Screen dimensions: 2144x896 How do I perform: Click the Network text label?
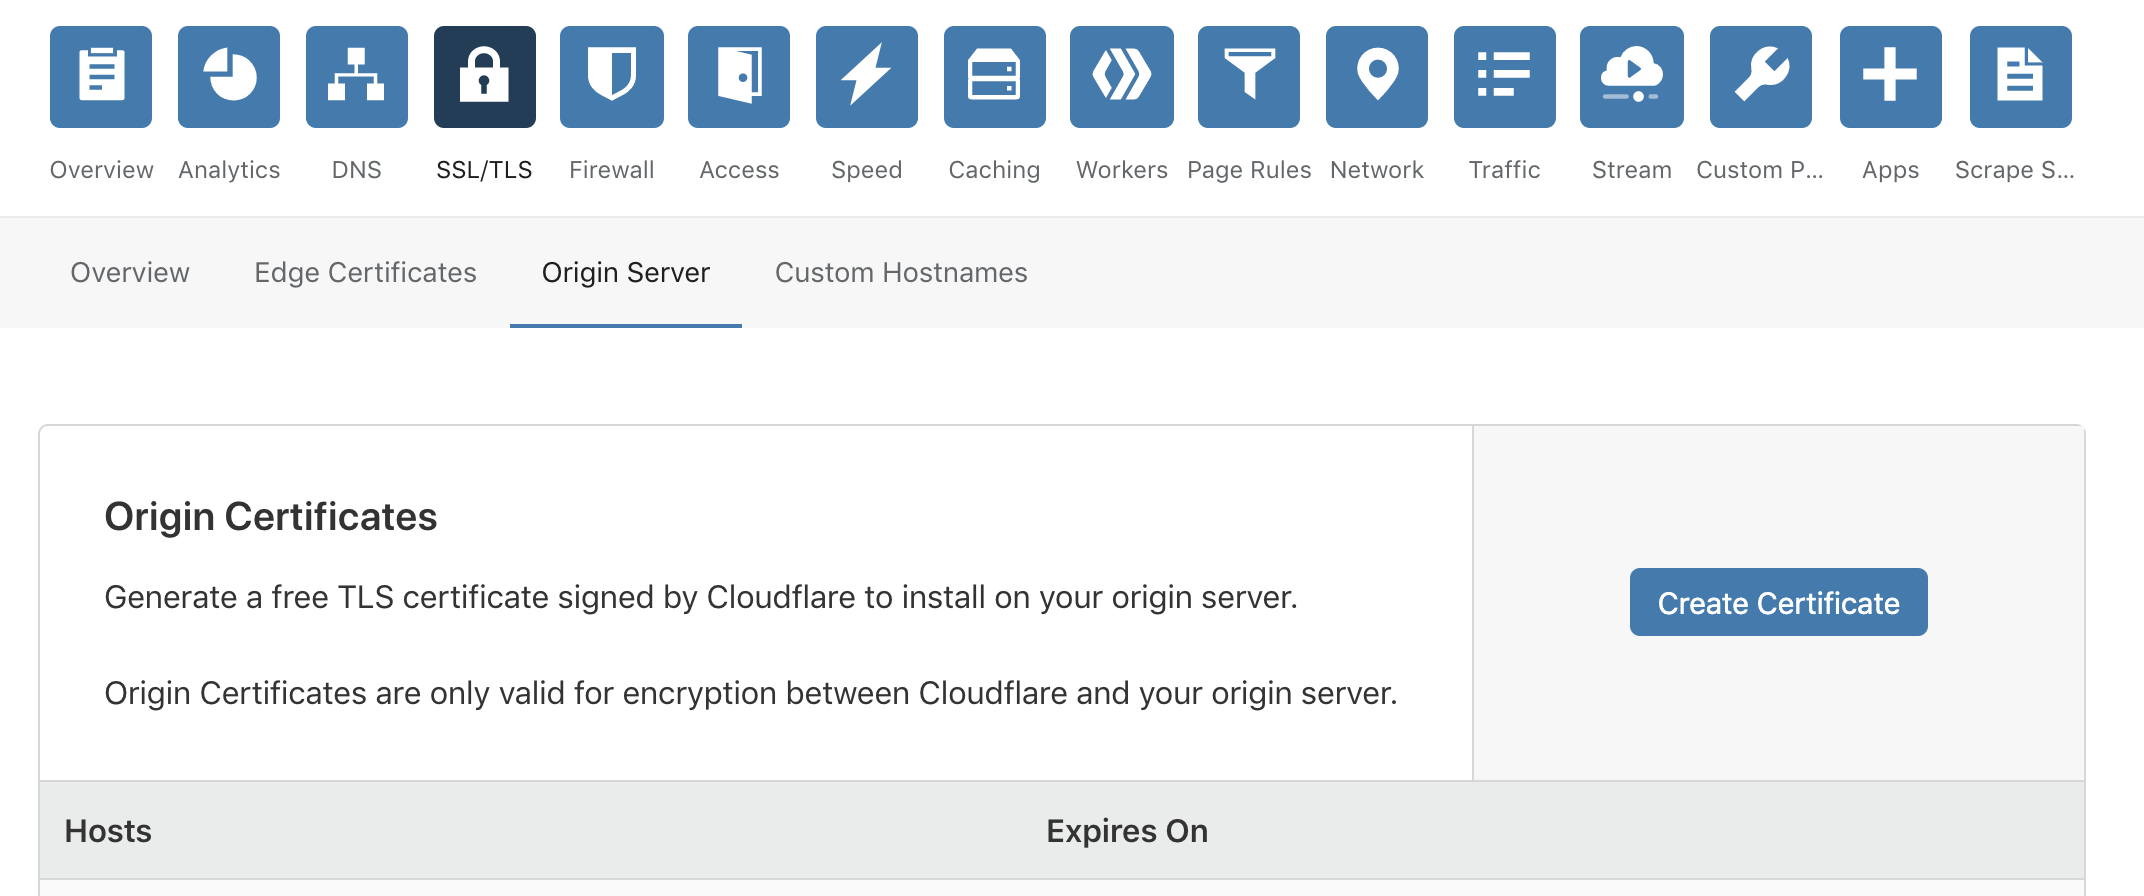pyautogui.click(x=1377, y=170)
